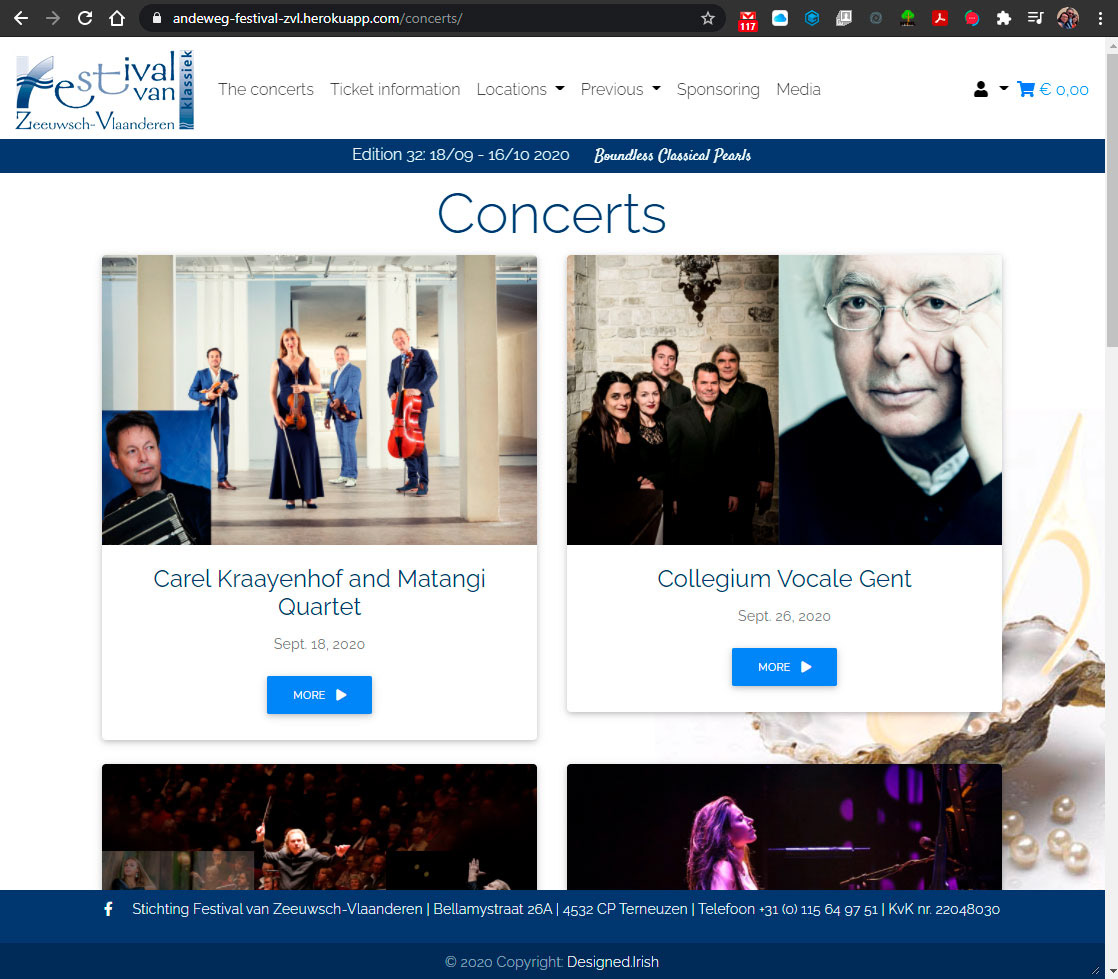Bookmark page with the star icon
The width and height of the screenshot is (1118, 979).
707,18
